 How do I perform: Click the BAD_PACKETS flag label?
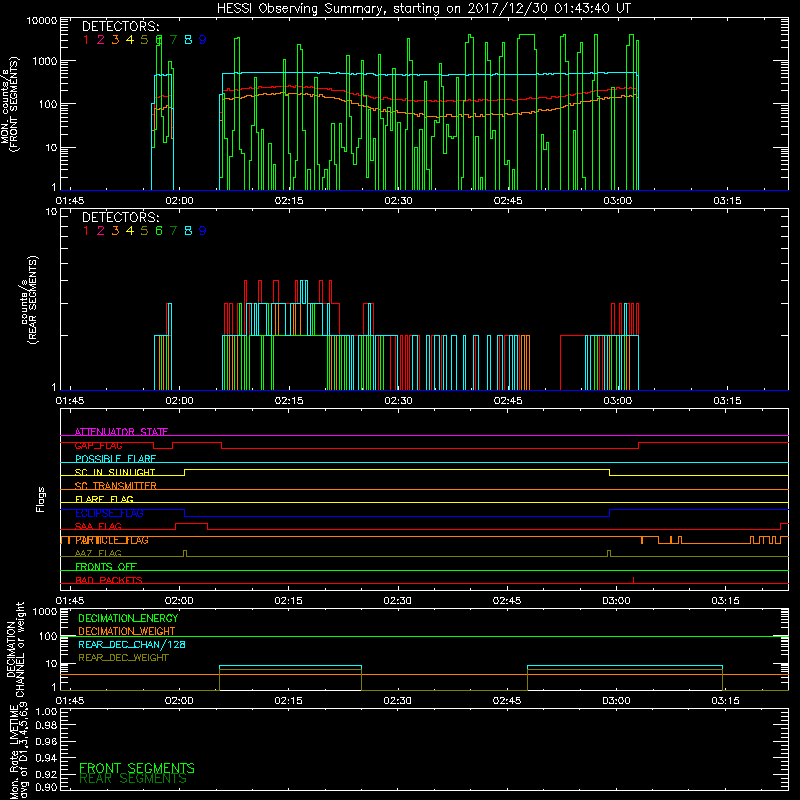coord(109,580)
